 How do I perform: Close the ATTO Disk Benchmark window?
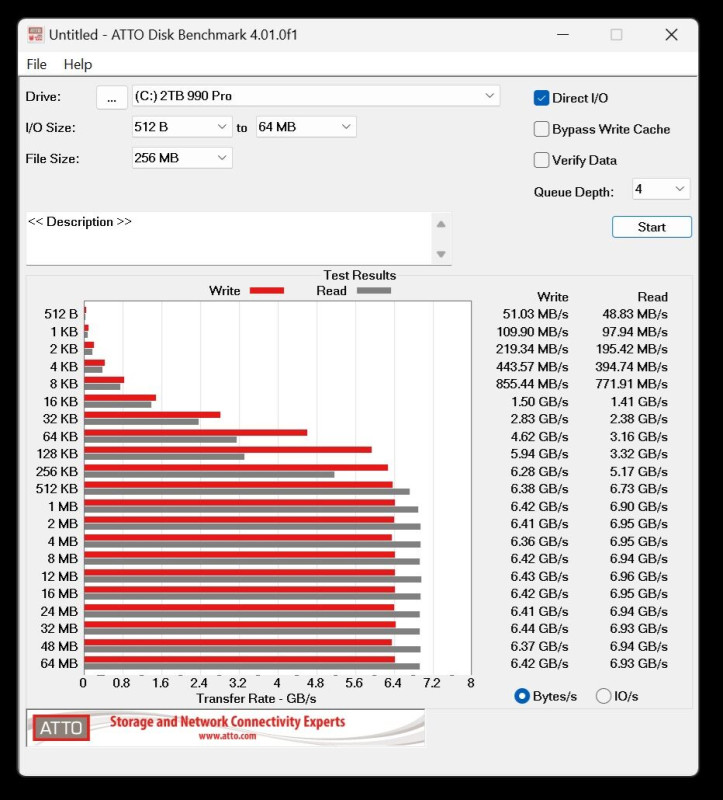click(671, 35)
